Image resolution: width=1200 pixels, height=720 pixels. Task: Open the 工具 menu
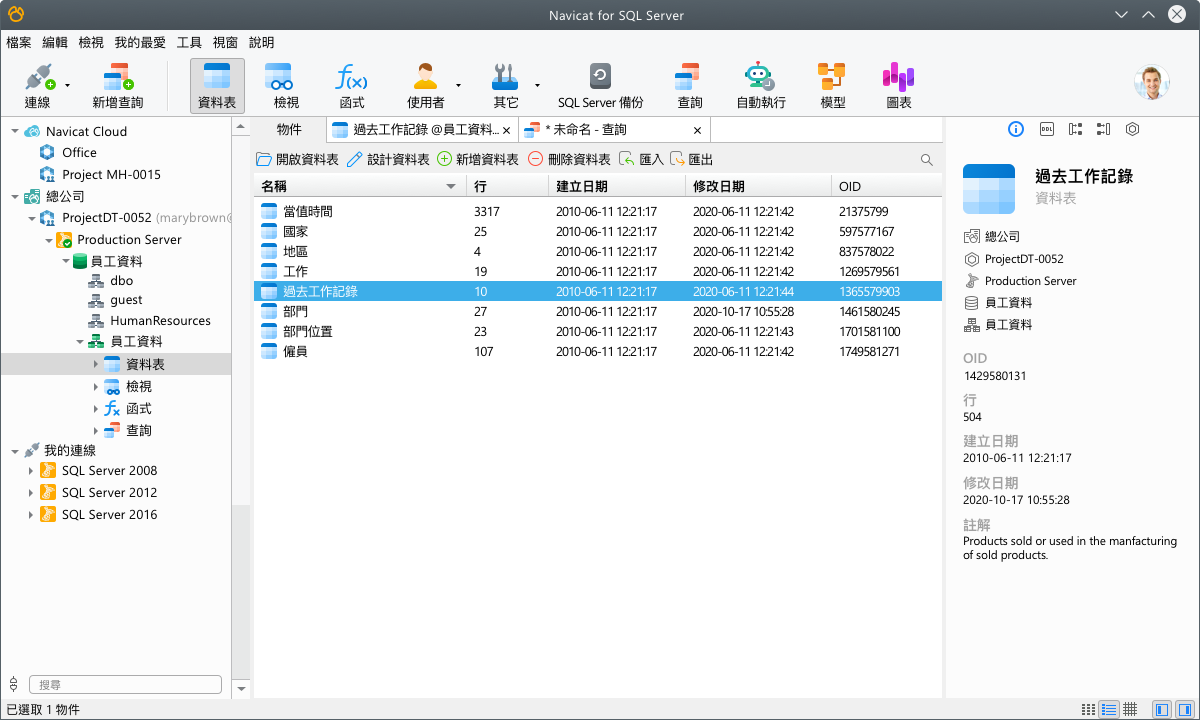tap(189, 42)
